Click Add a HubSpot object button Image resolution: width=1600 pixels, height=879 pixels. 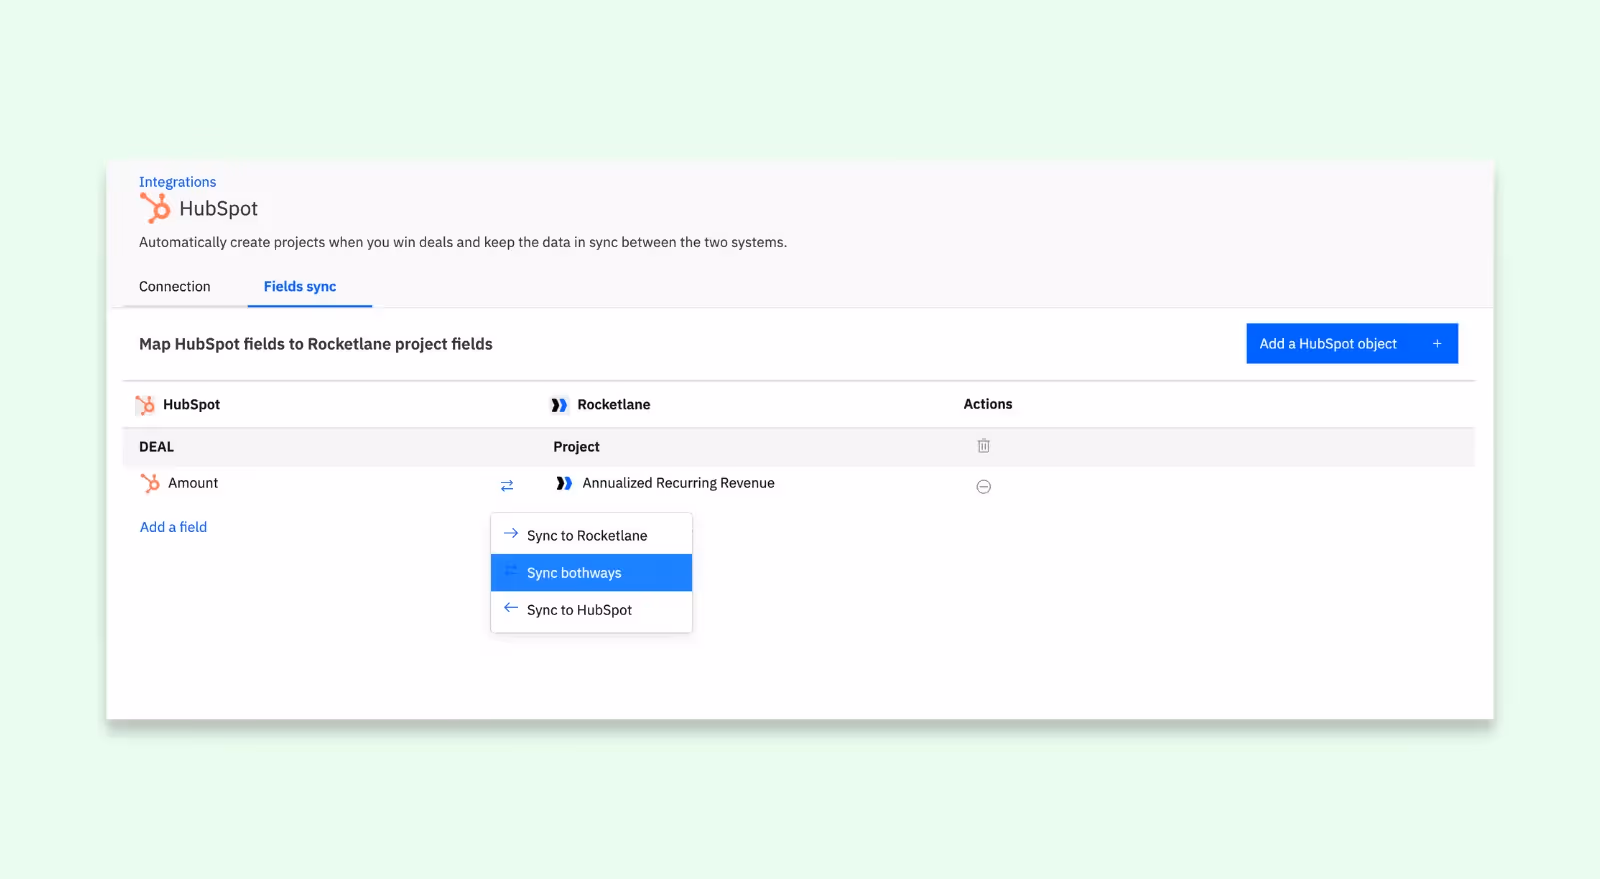(x=1352, y=344)
